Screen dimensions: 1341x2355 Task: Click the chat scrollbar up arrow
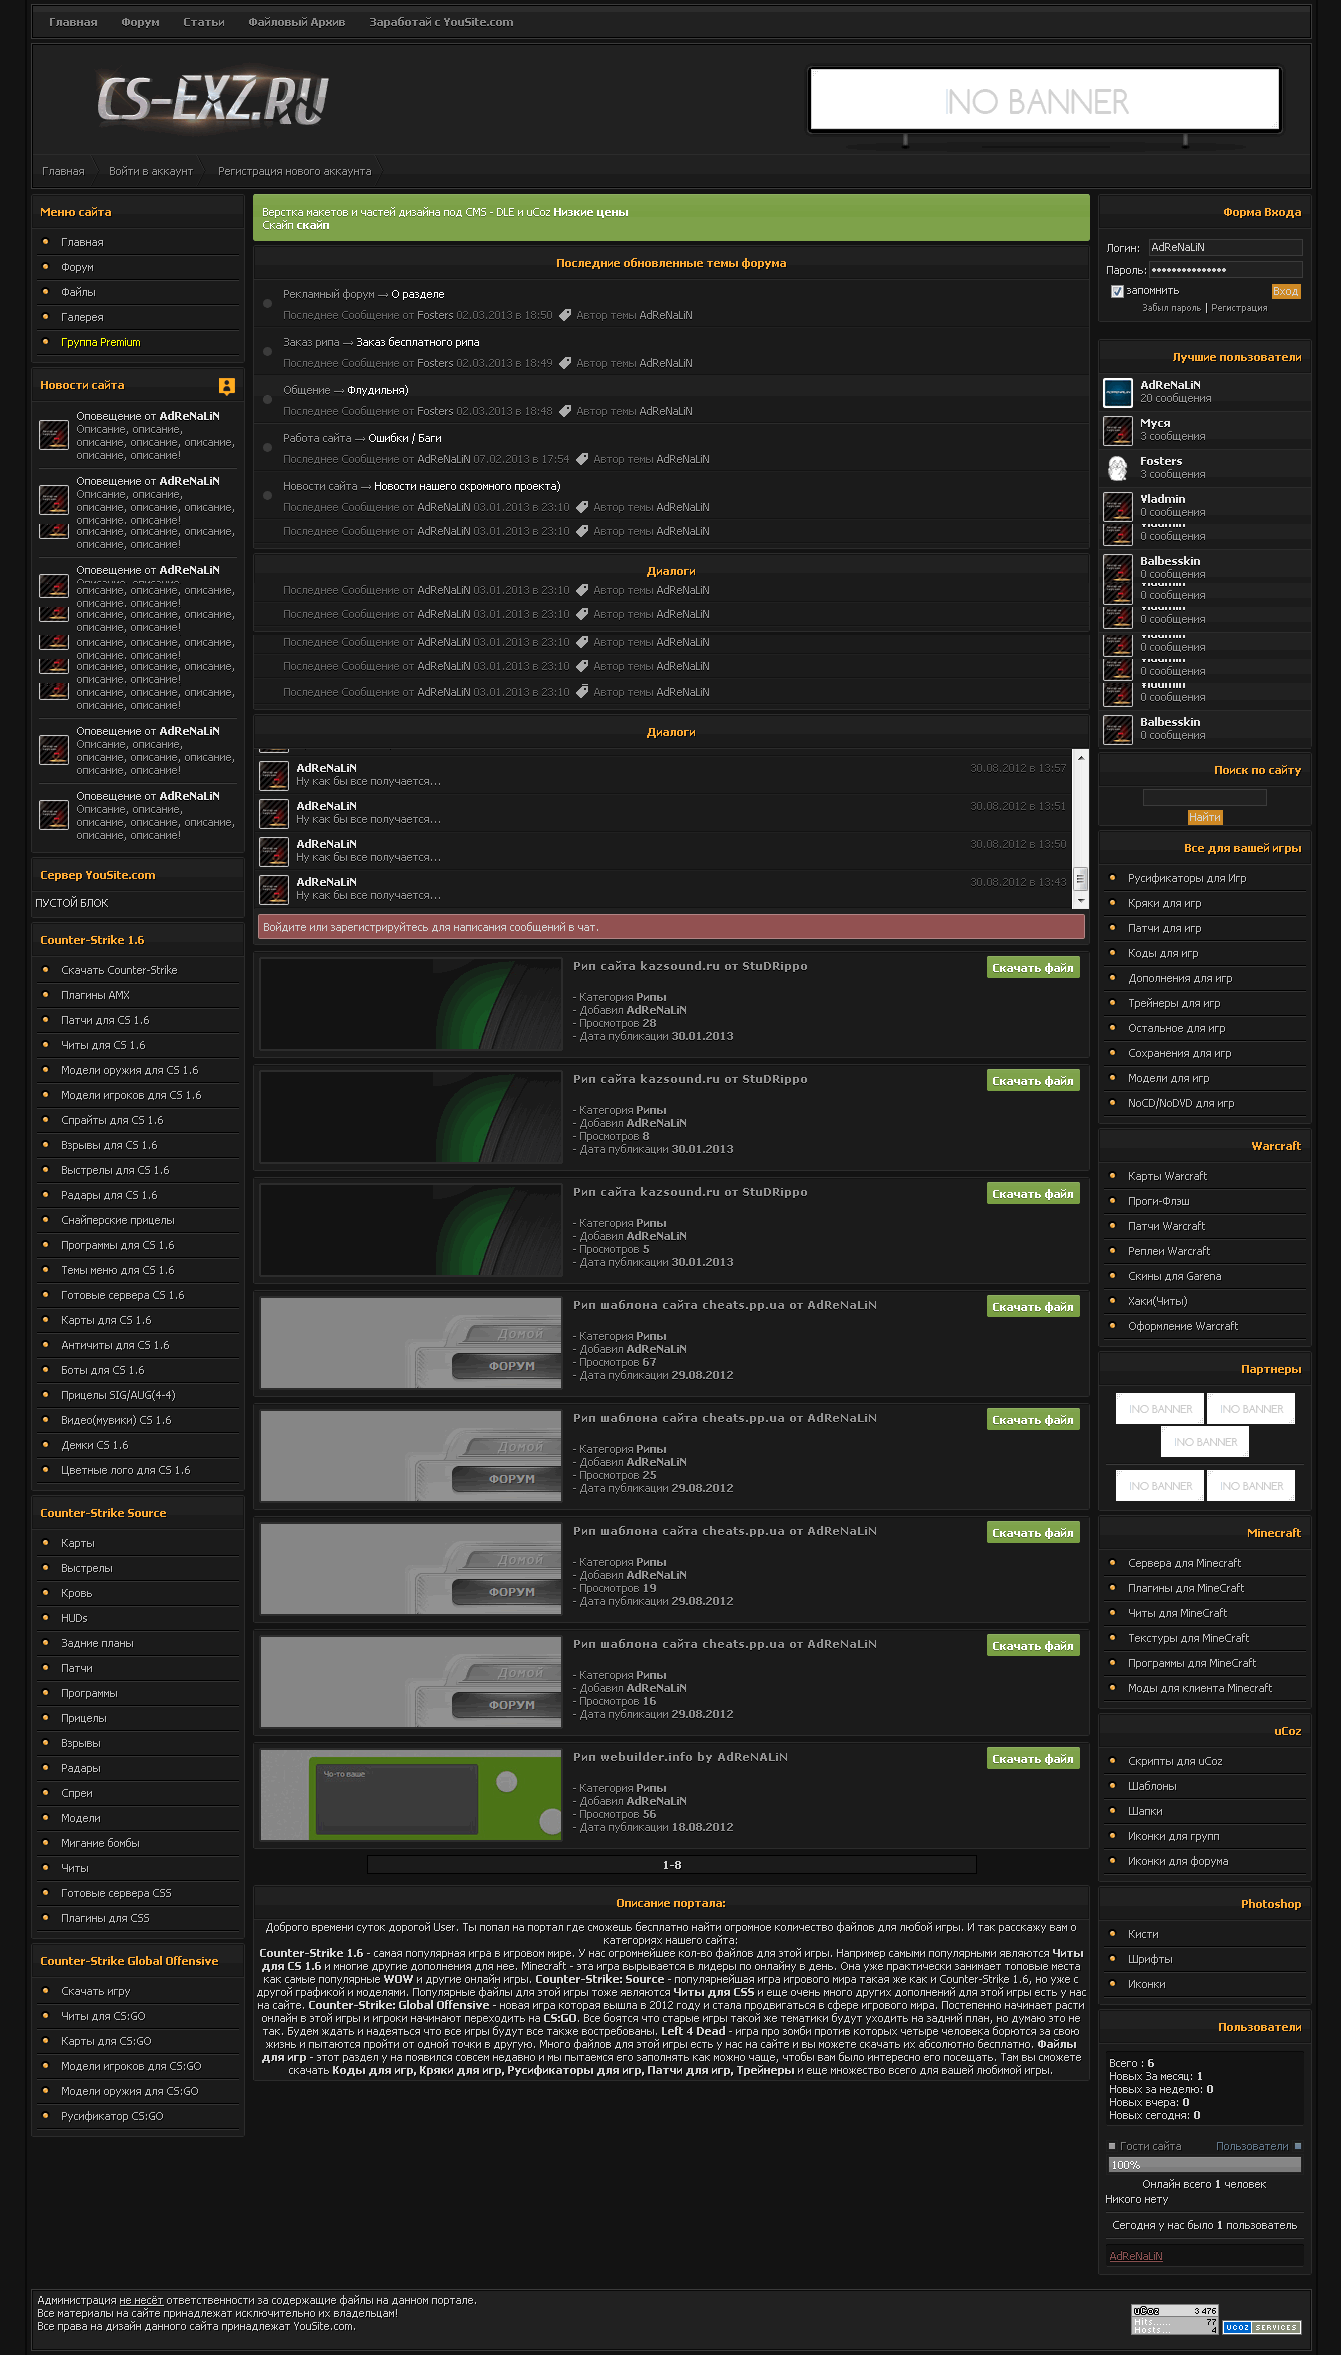click(1080, 758)
